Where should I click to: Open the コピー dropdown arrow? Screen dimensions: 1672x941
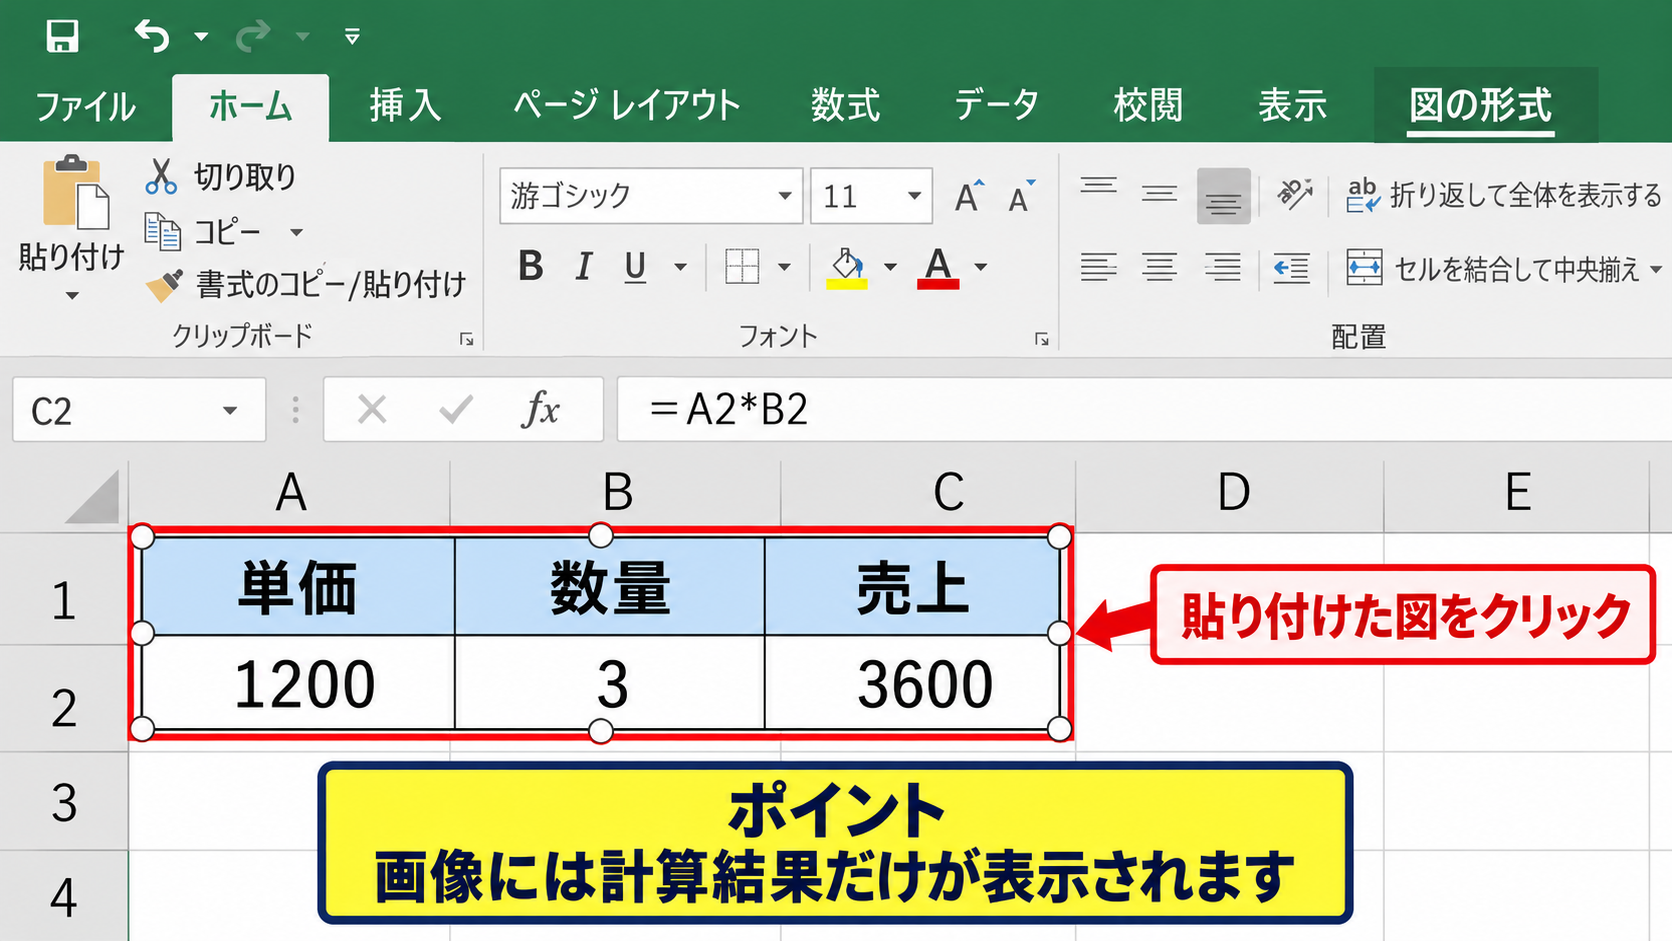click(x=296, y=233)
